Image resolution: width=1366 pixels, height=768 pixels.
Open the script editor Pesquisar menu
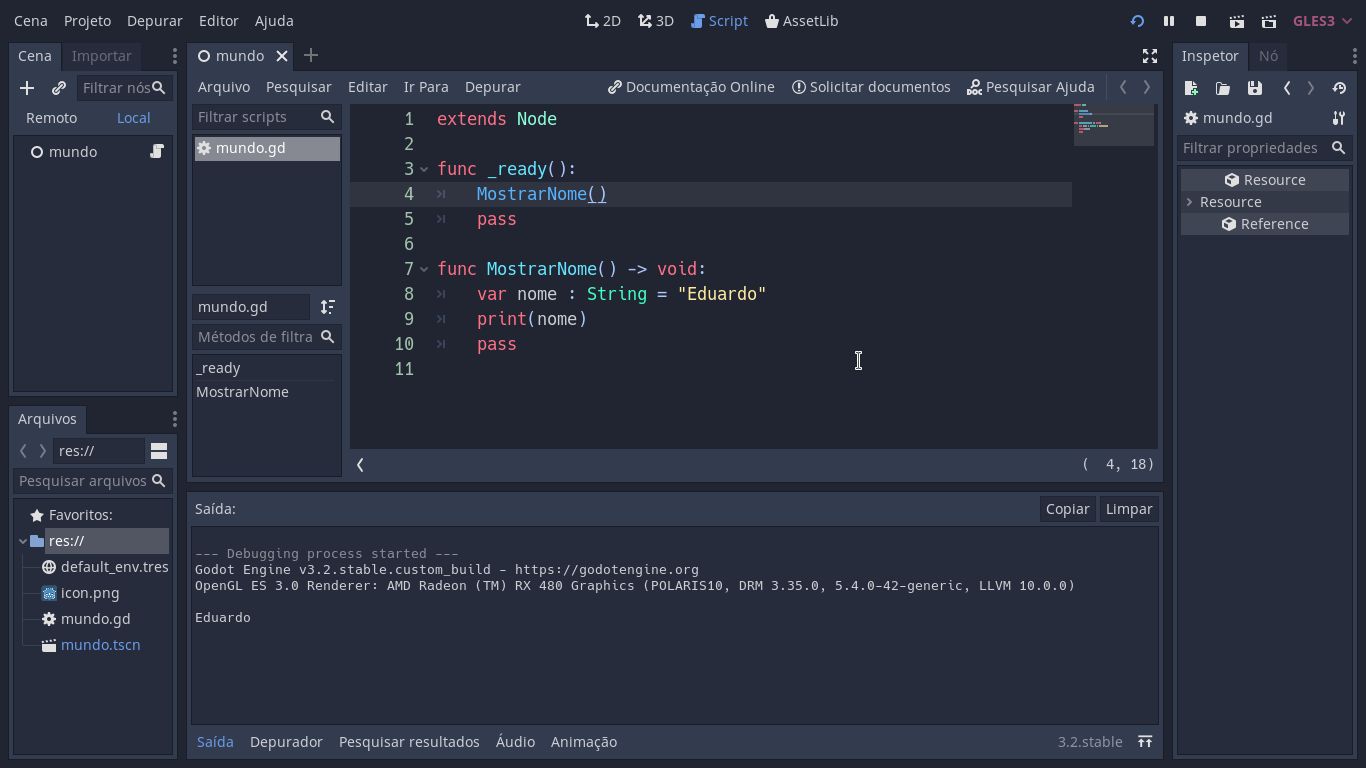pyautogui.click(x=299, y=87)
